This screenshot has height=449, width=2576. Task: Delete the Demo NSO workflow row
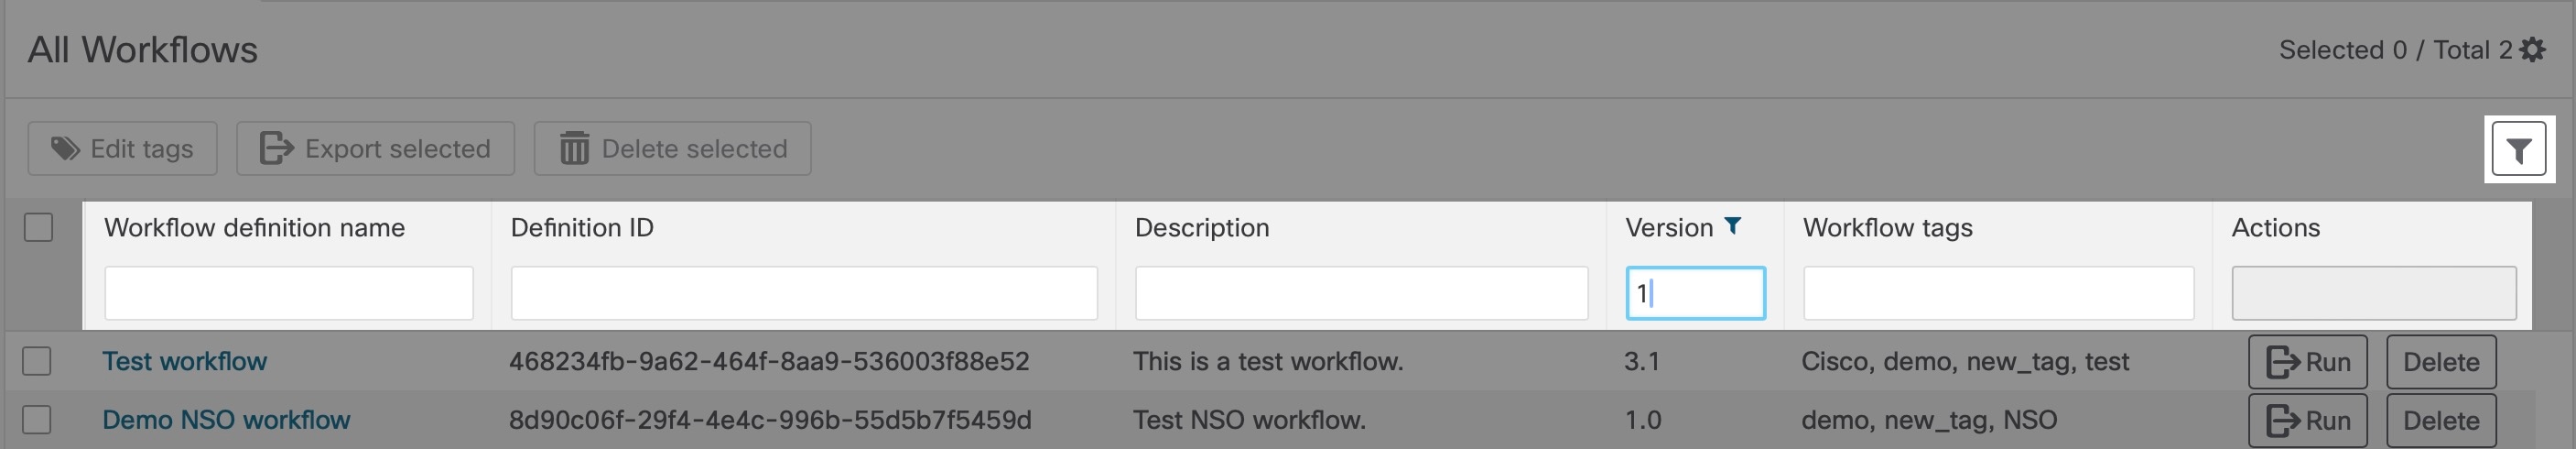(2440, 421)
